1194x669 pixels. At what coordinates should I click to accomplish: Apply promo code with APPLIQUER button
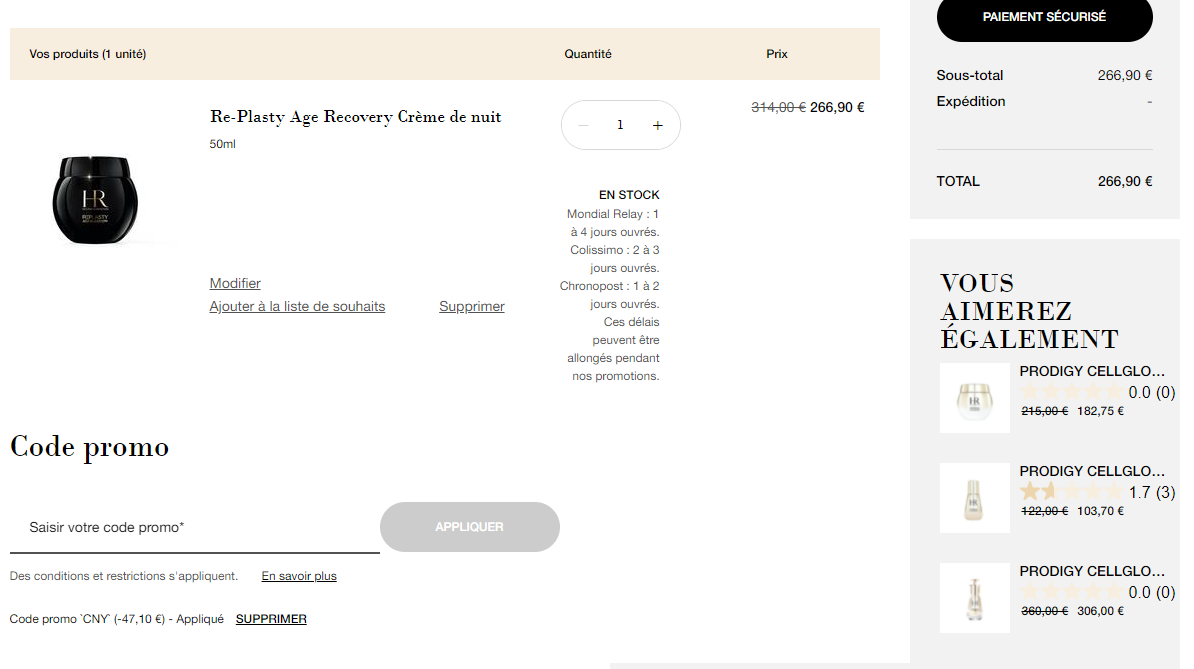coord(470,527)
